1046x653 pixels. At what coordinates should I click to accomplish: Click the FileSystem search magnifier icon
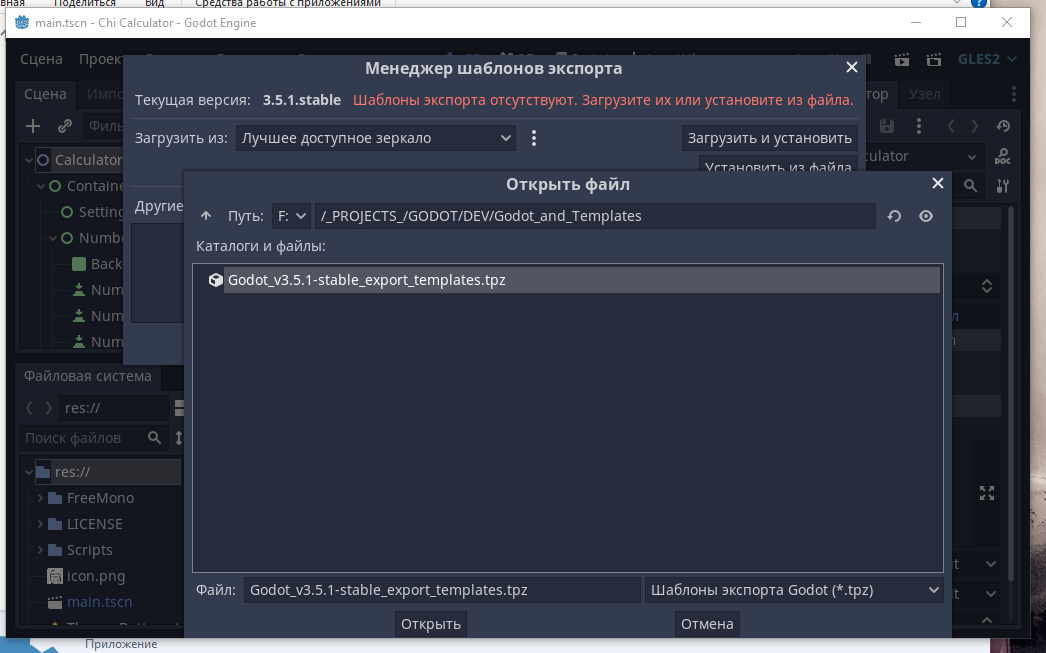coord(154,438)
